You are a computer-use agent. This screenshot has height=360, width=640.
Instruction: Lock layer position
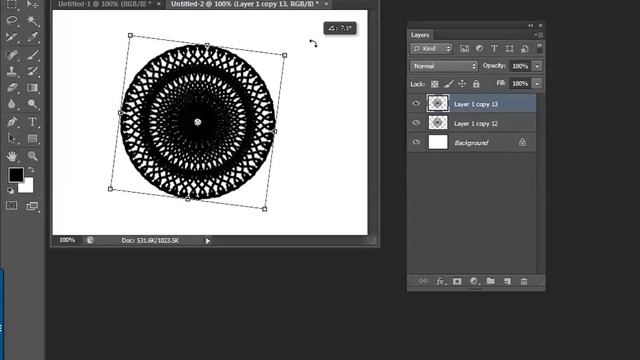(x=462, y=84)
